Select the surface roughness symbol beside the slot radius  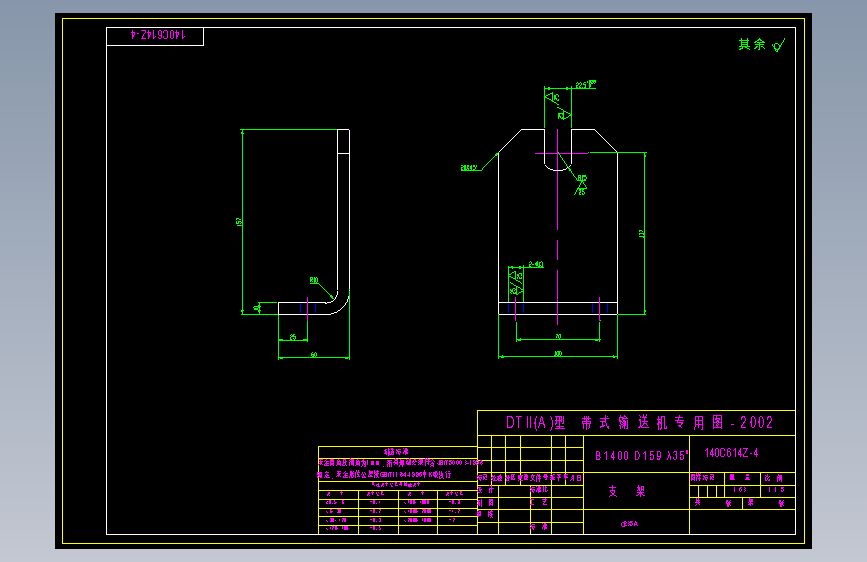(580, 189)
